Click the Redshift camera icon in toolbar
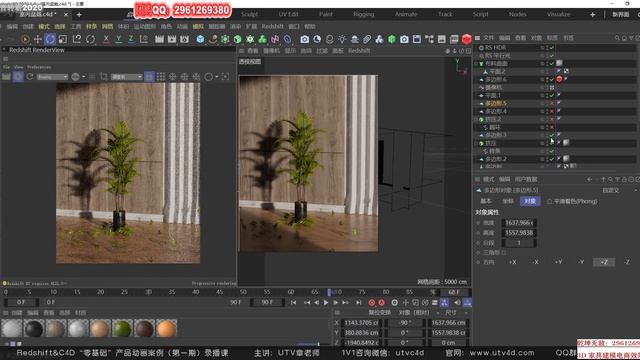This screenshot has width=640, height=360. [304, 39]
